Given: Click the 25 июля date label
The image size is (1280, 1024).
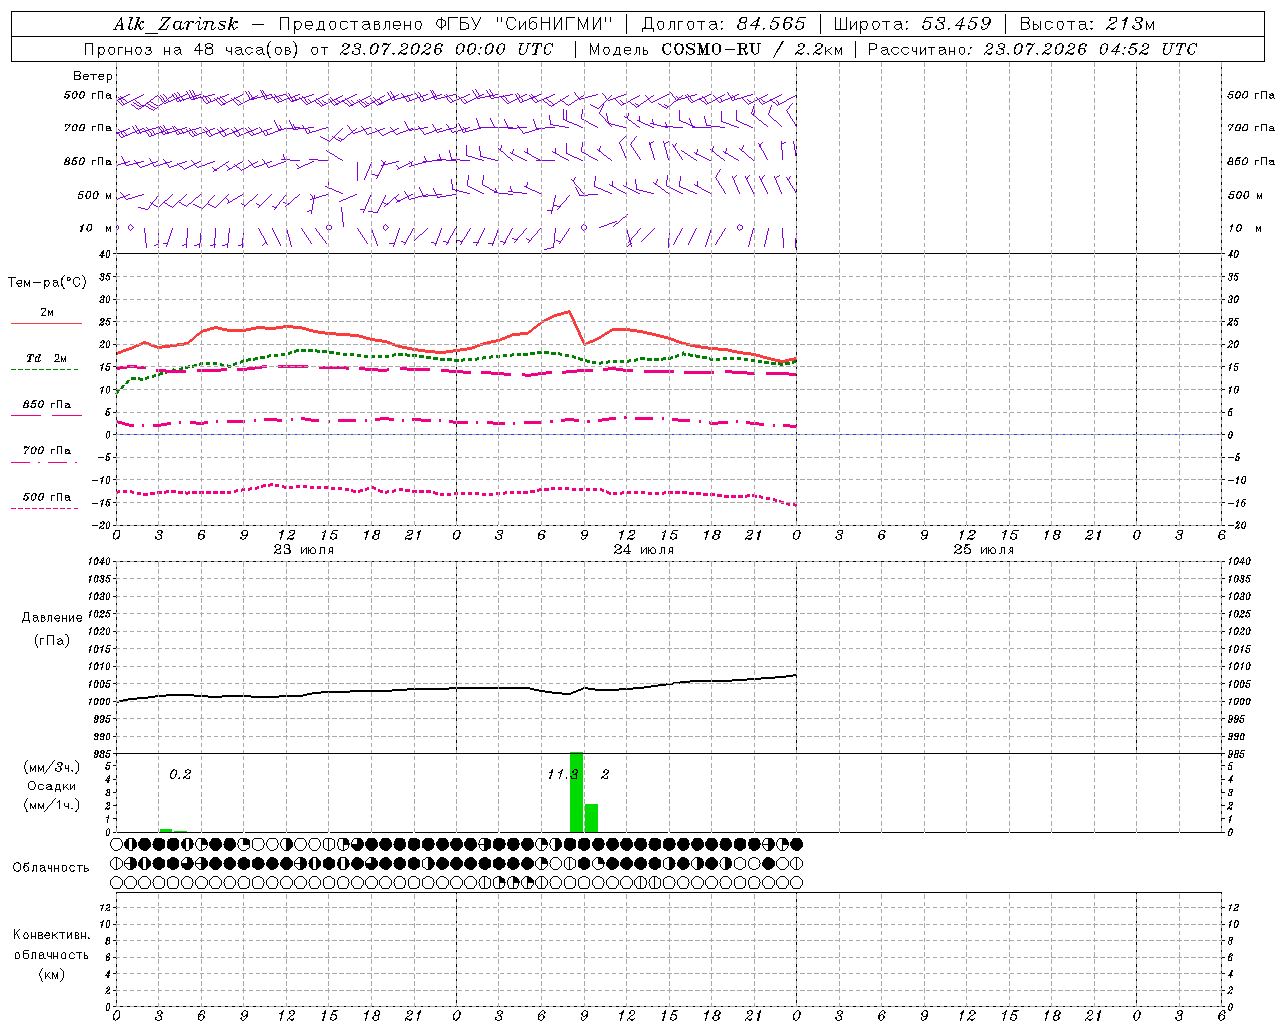Looking at the screenshot, I should tap(984, 550).
